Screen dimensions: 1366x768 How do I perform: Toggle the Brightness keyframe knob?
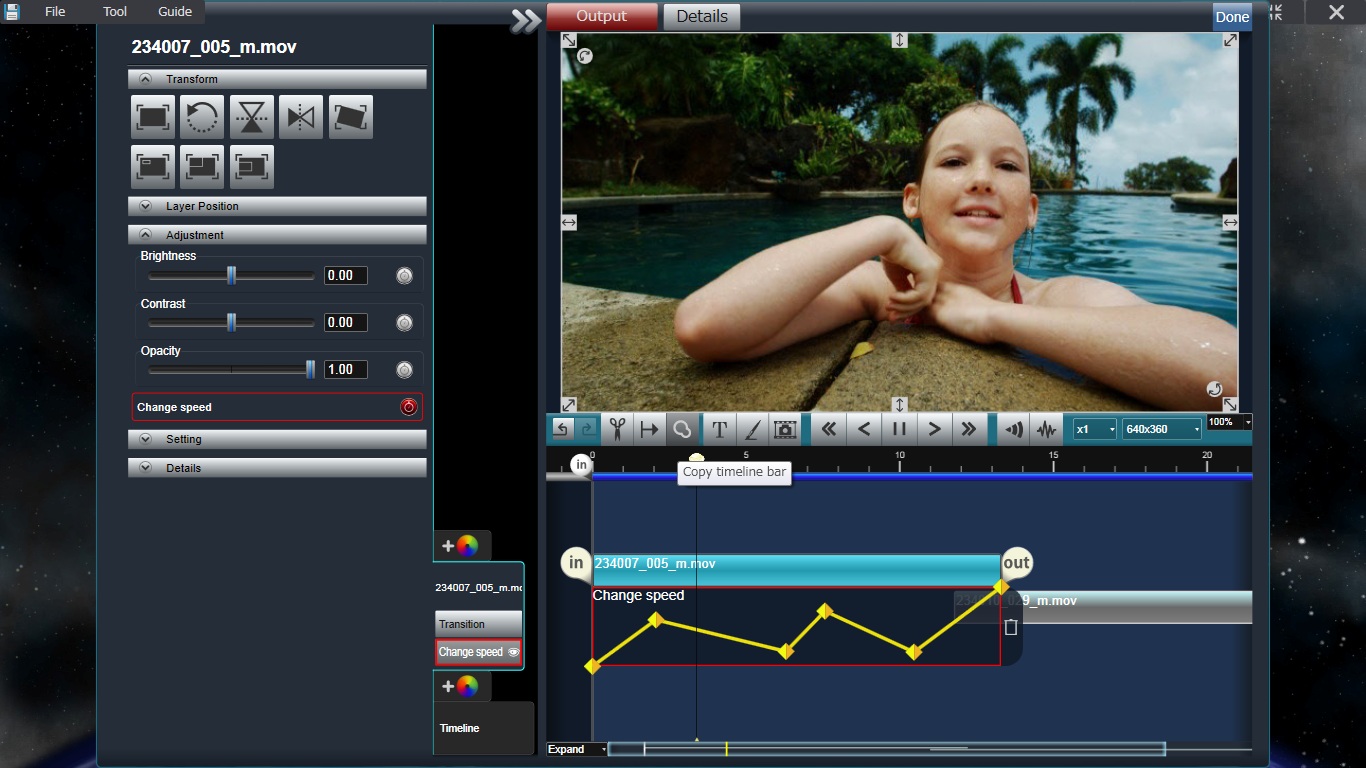click(x=404, y=276)
